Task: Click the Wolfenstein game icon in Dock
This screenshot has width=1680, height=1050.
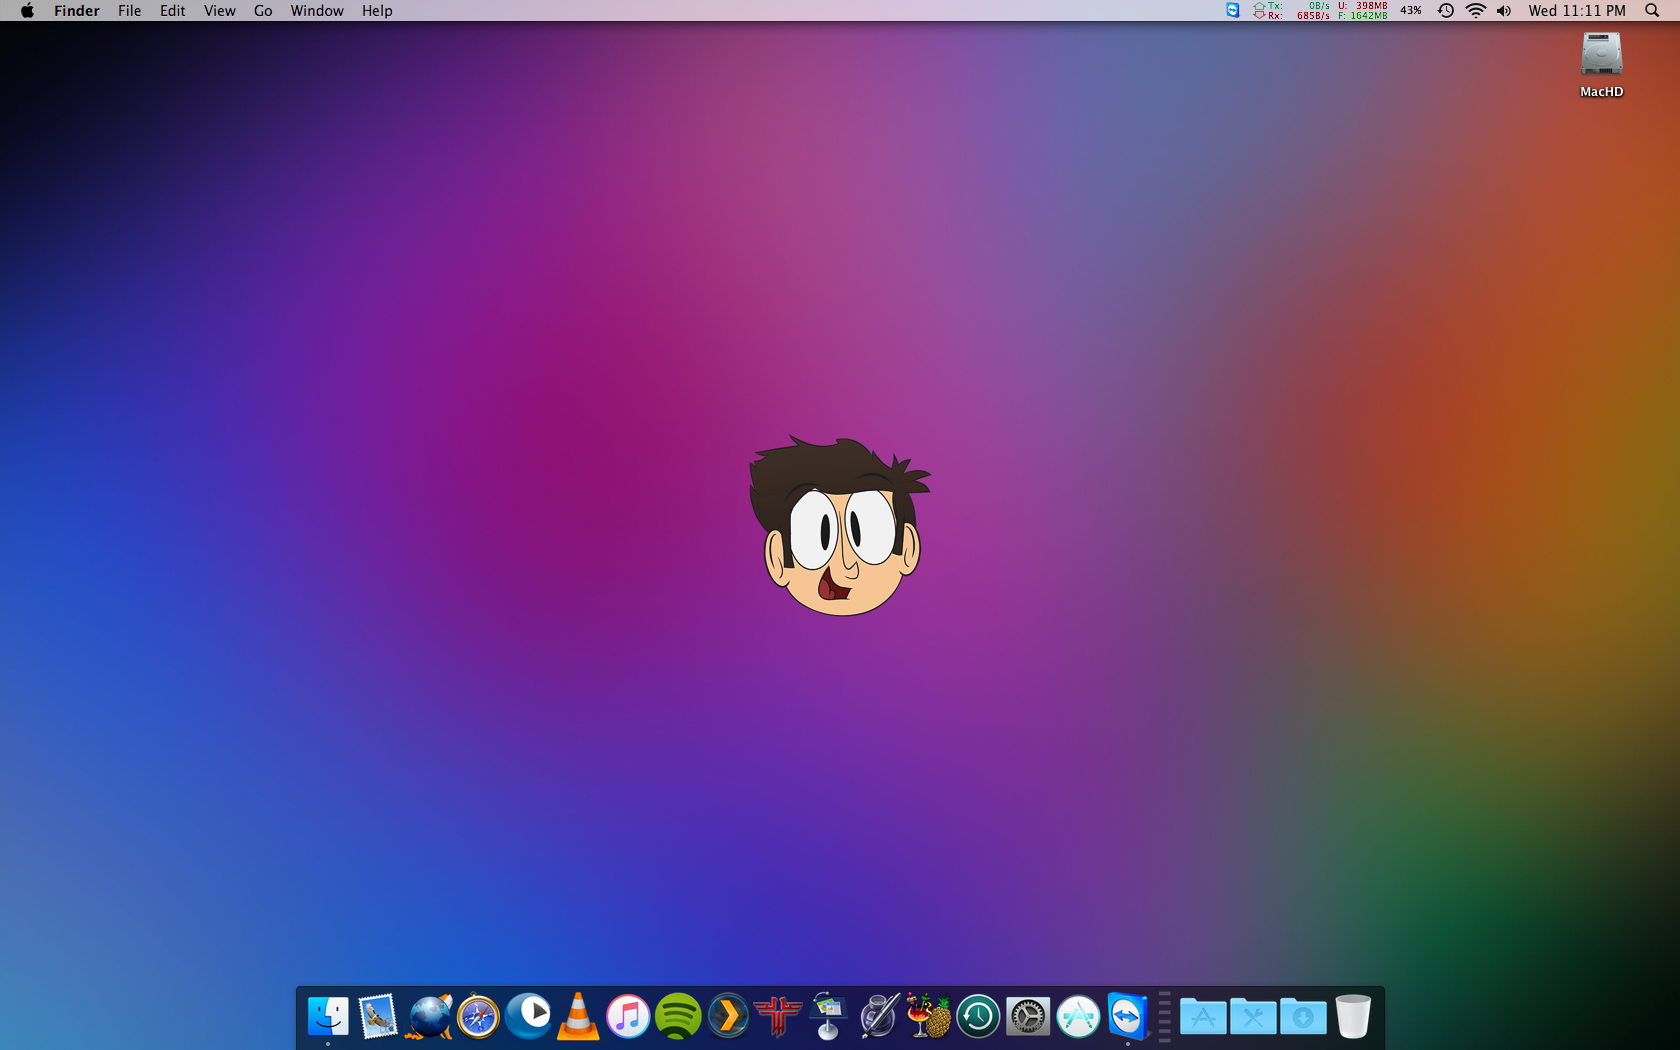Action: tap(778, 1017)
